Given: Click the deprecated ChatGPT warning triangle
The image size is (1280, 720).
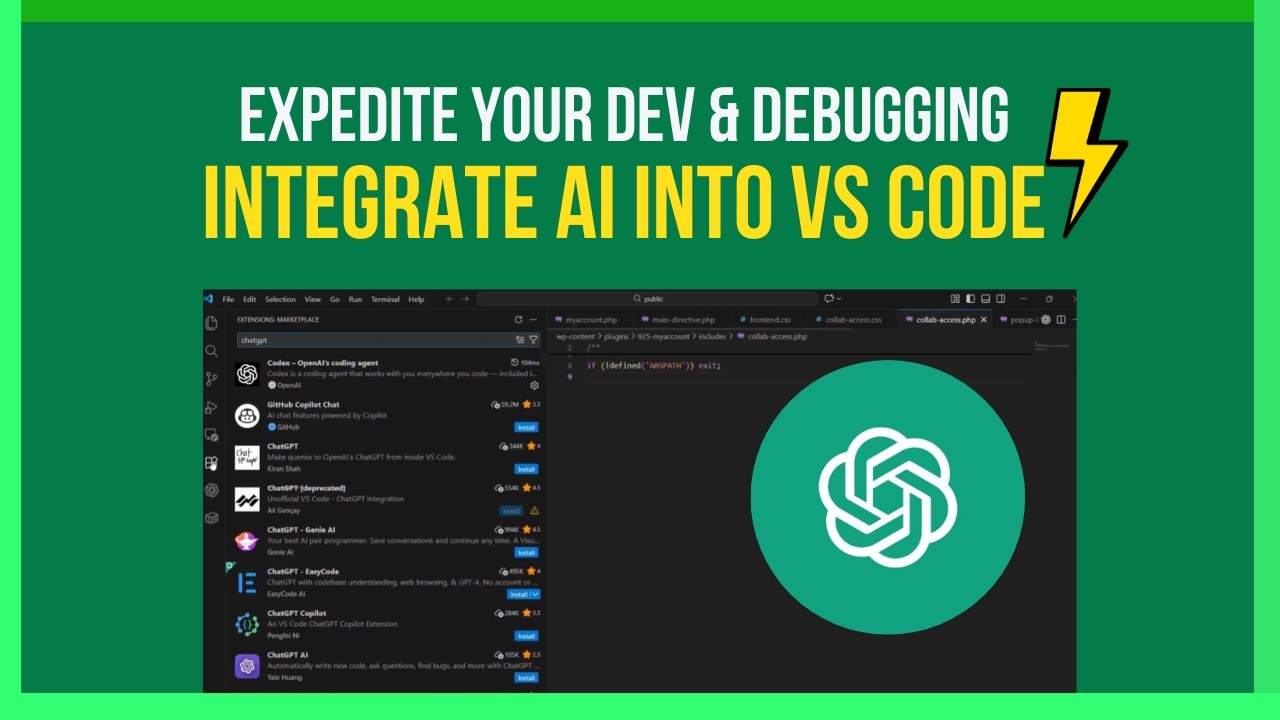Looking at the screenshot, I should pos(534,510).
